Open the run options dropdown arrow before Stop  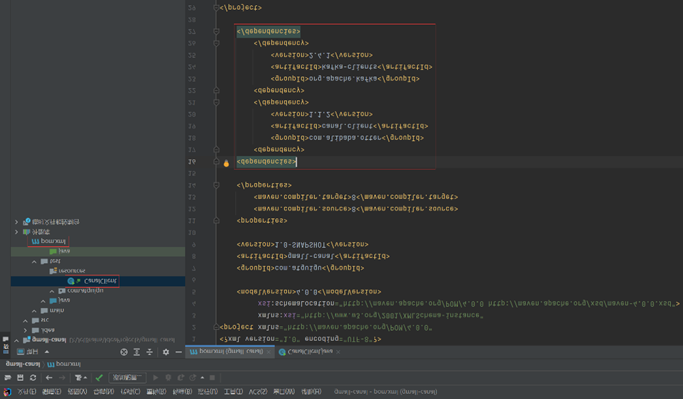point(202,378)
